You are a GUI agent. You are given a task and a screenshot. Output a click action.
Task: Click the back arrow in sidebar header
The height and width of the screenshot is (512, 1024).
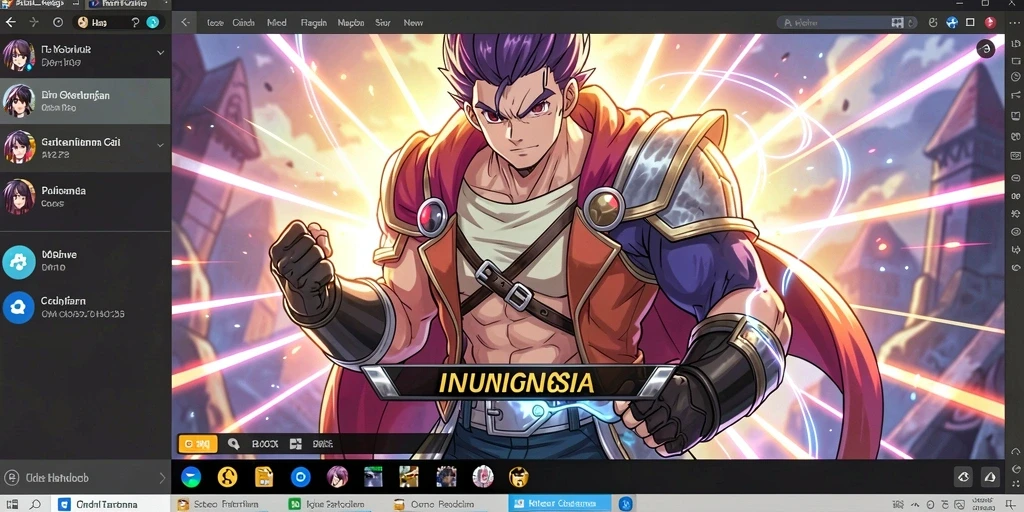(10, 22)
